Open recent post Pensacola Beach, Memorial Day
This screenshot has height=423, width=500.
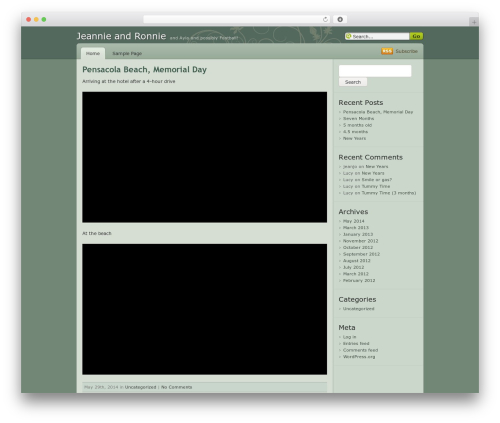click(378, 112)
